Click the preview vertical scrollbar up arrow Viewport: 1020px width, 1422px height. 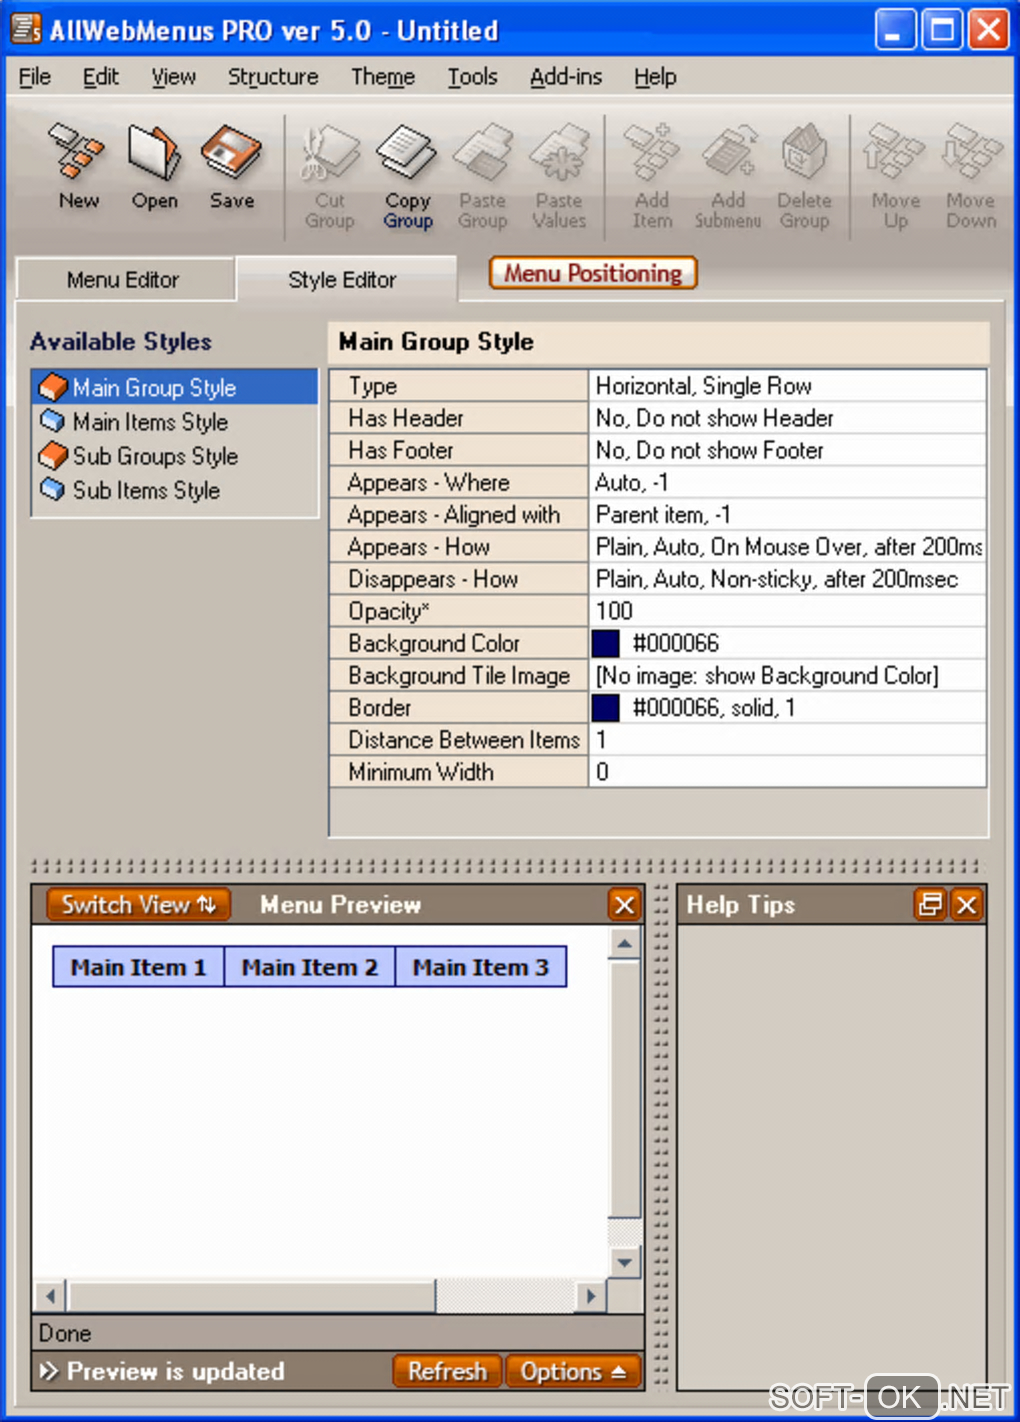point(624,943)
